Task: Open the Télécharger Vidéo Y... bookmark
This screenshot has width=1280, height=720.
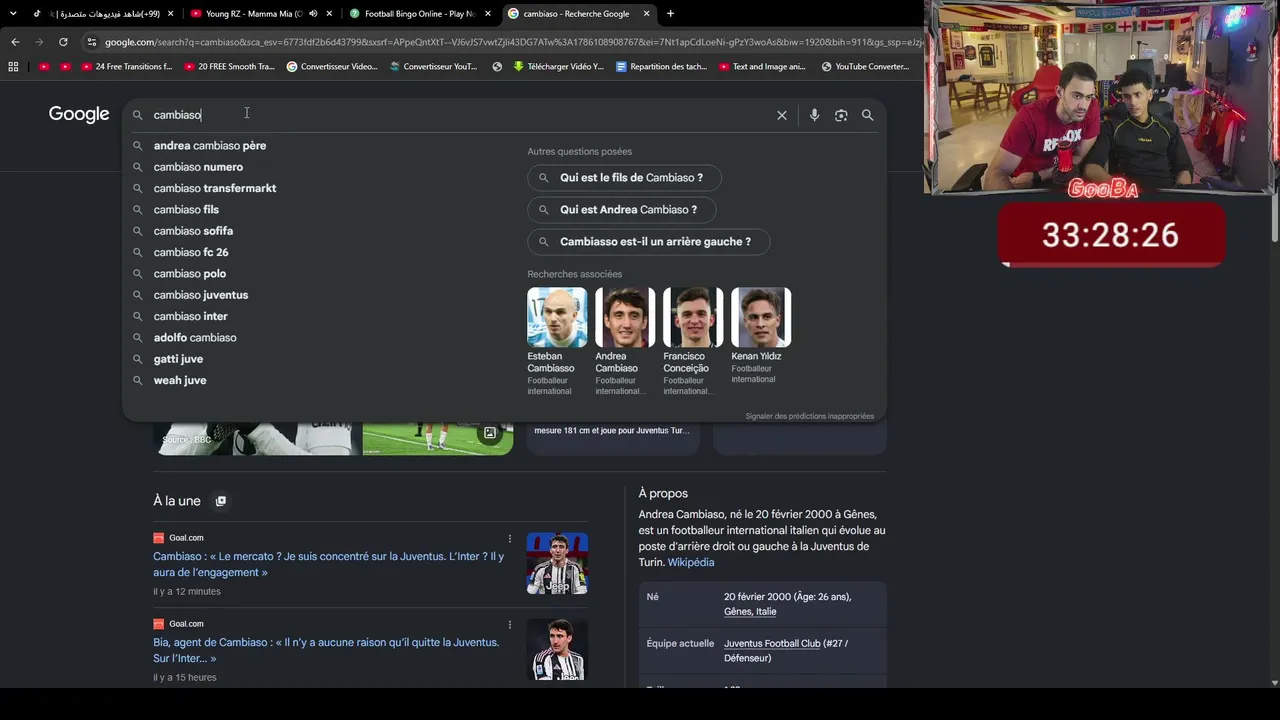Action: pyautogui.click(x=558, y=67)
